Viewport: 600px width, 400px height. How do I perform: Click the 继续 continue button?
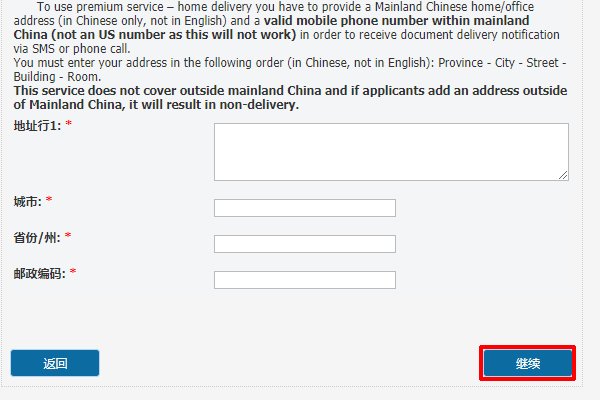click(x=528, y=364)
